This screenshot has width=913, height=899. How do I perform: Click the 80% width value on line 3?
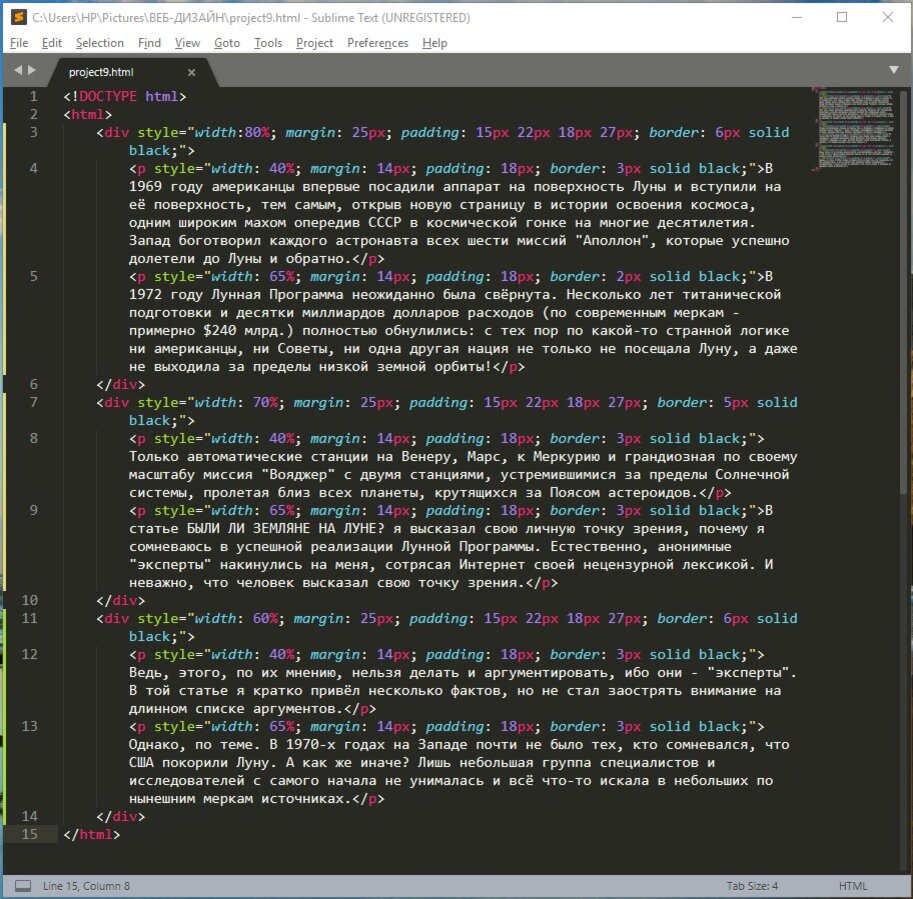[257, 132]
